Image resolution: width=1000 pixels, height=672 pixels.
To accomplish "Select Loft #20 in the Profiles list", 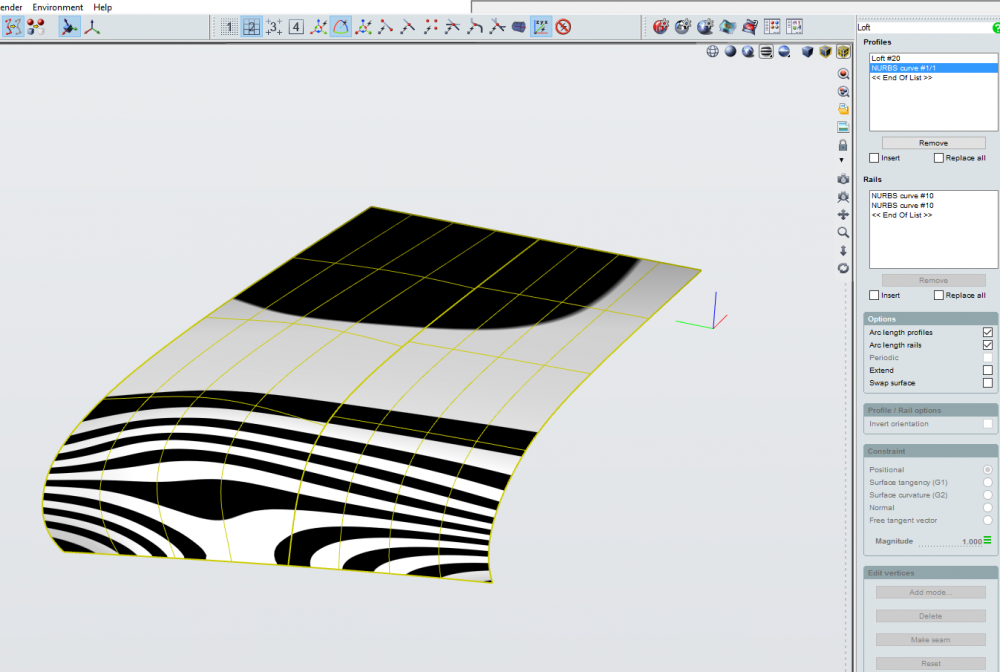I will 934,58.
